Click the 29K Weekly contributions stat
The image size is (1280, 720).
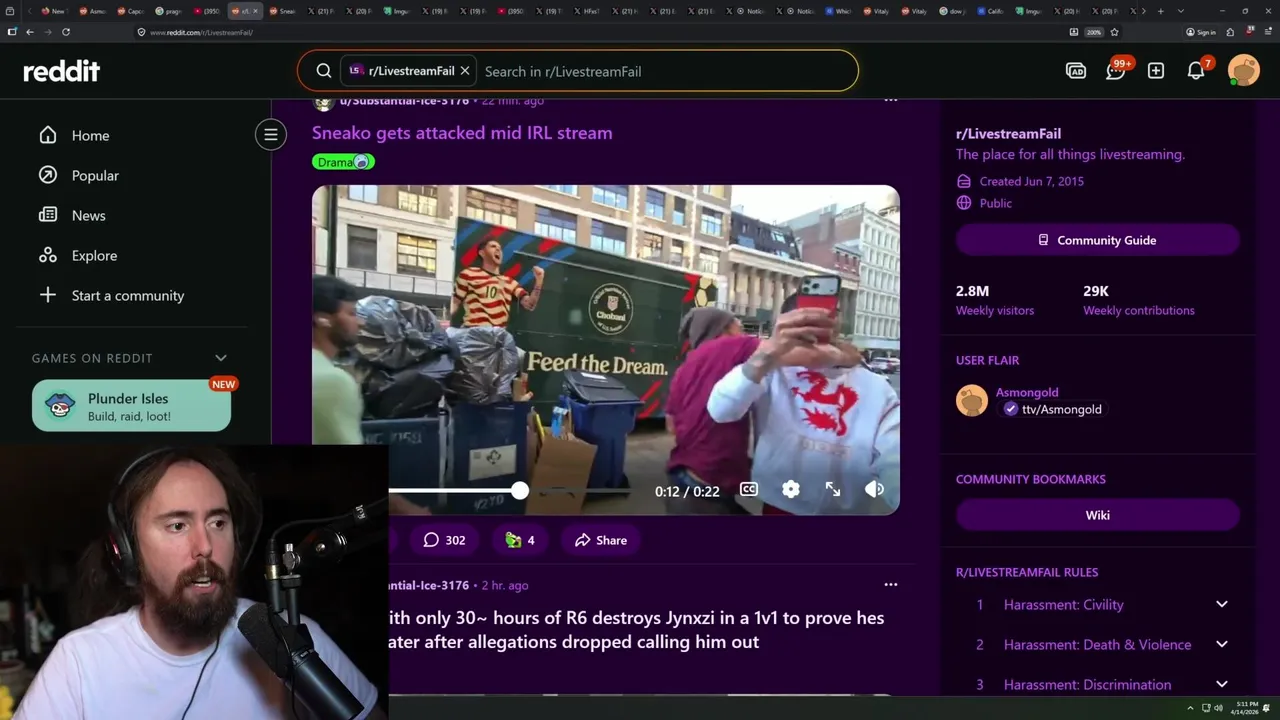point(1139,300)
